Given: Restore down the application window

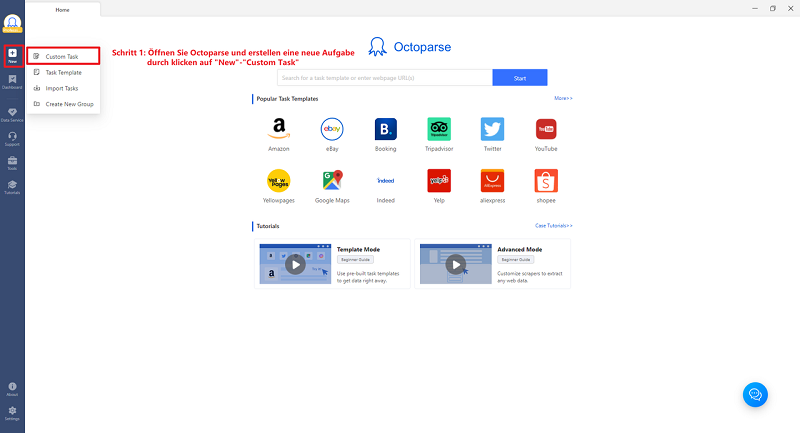Looking at the screenshot, I should point(772,9).
